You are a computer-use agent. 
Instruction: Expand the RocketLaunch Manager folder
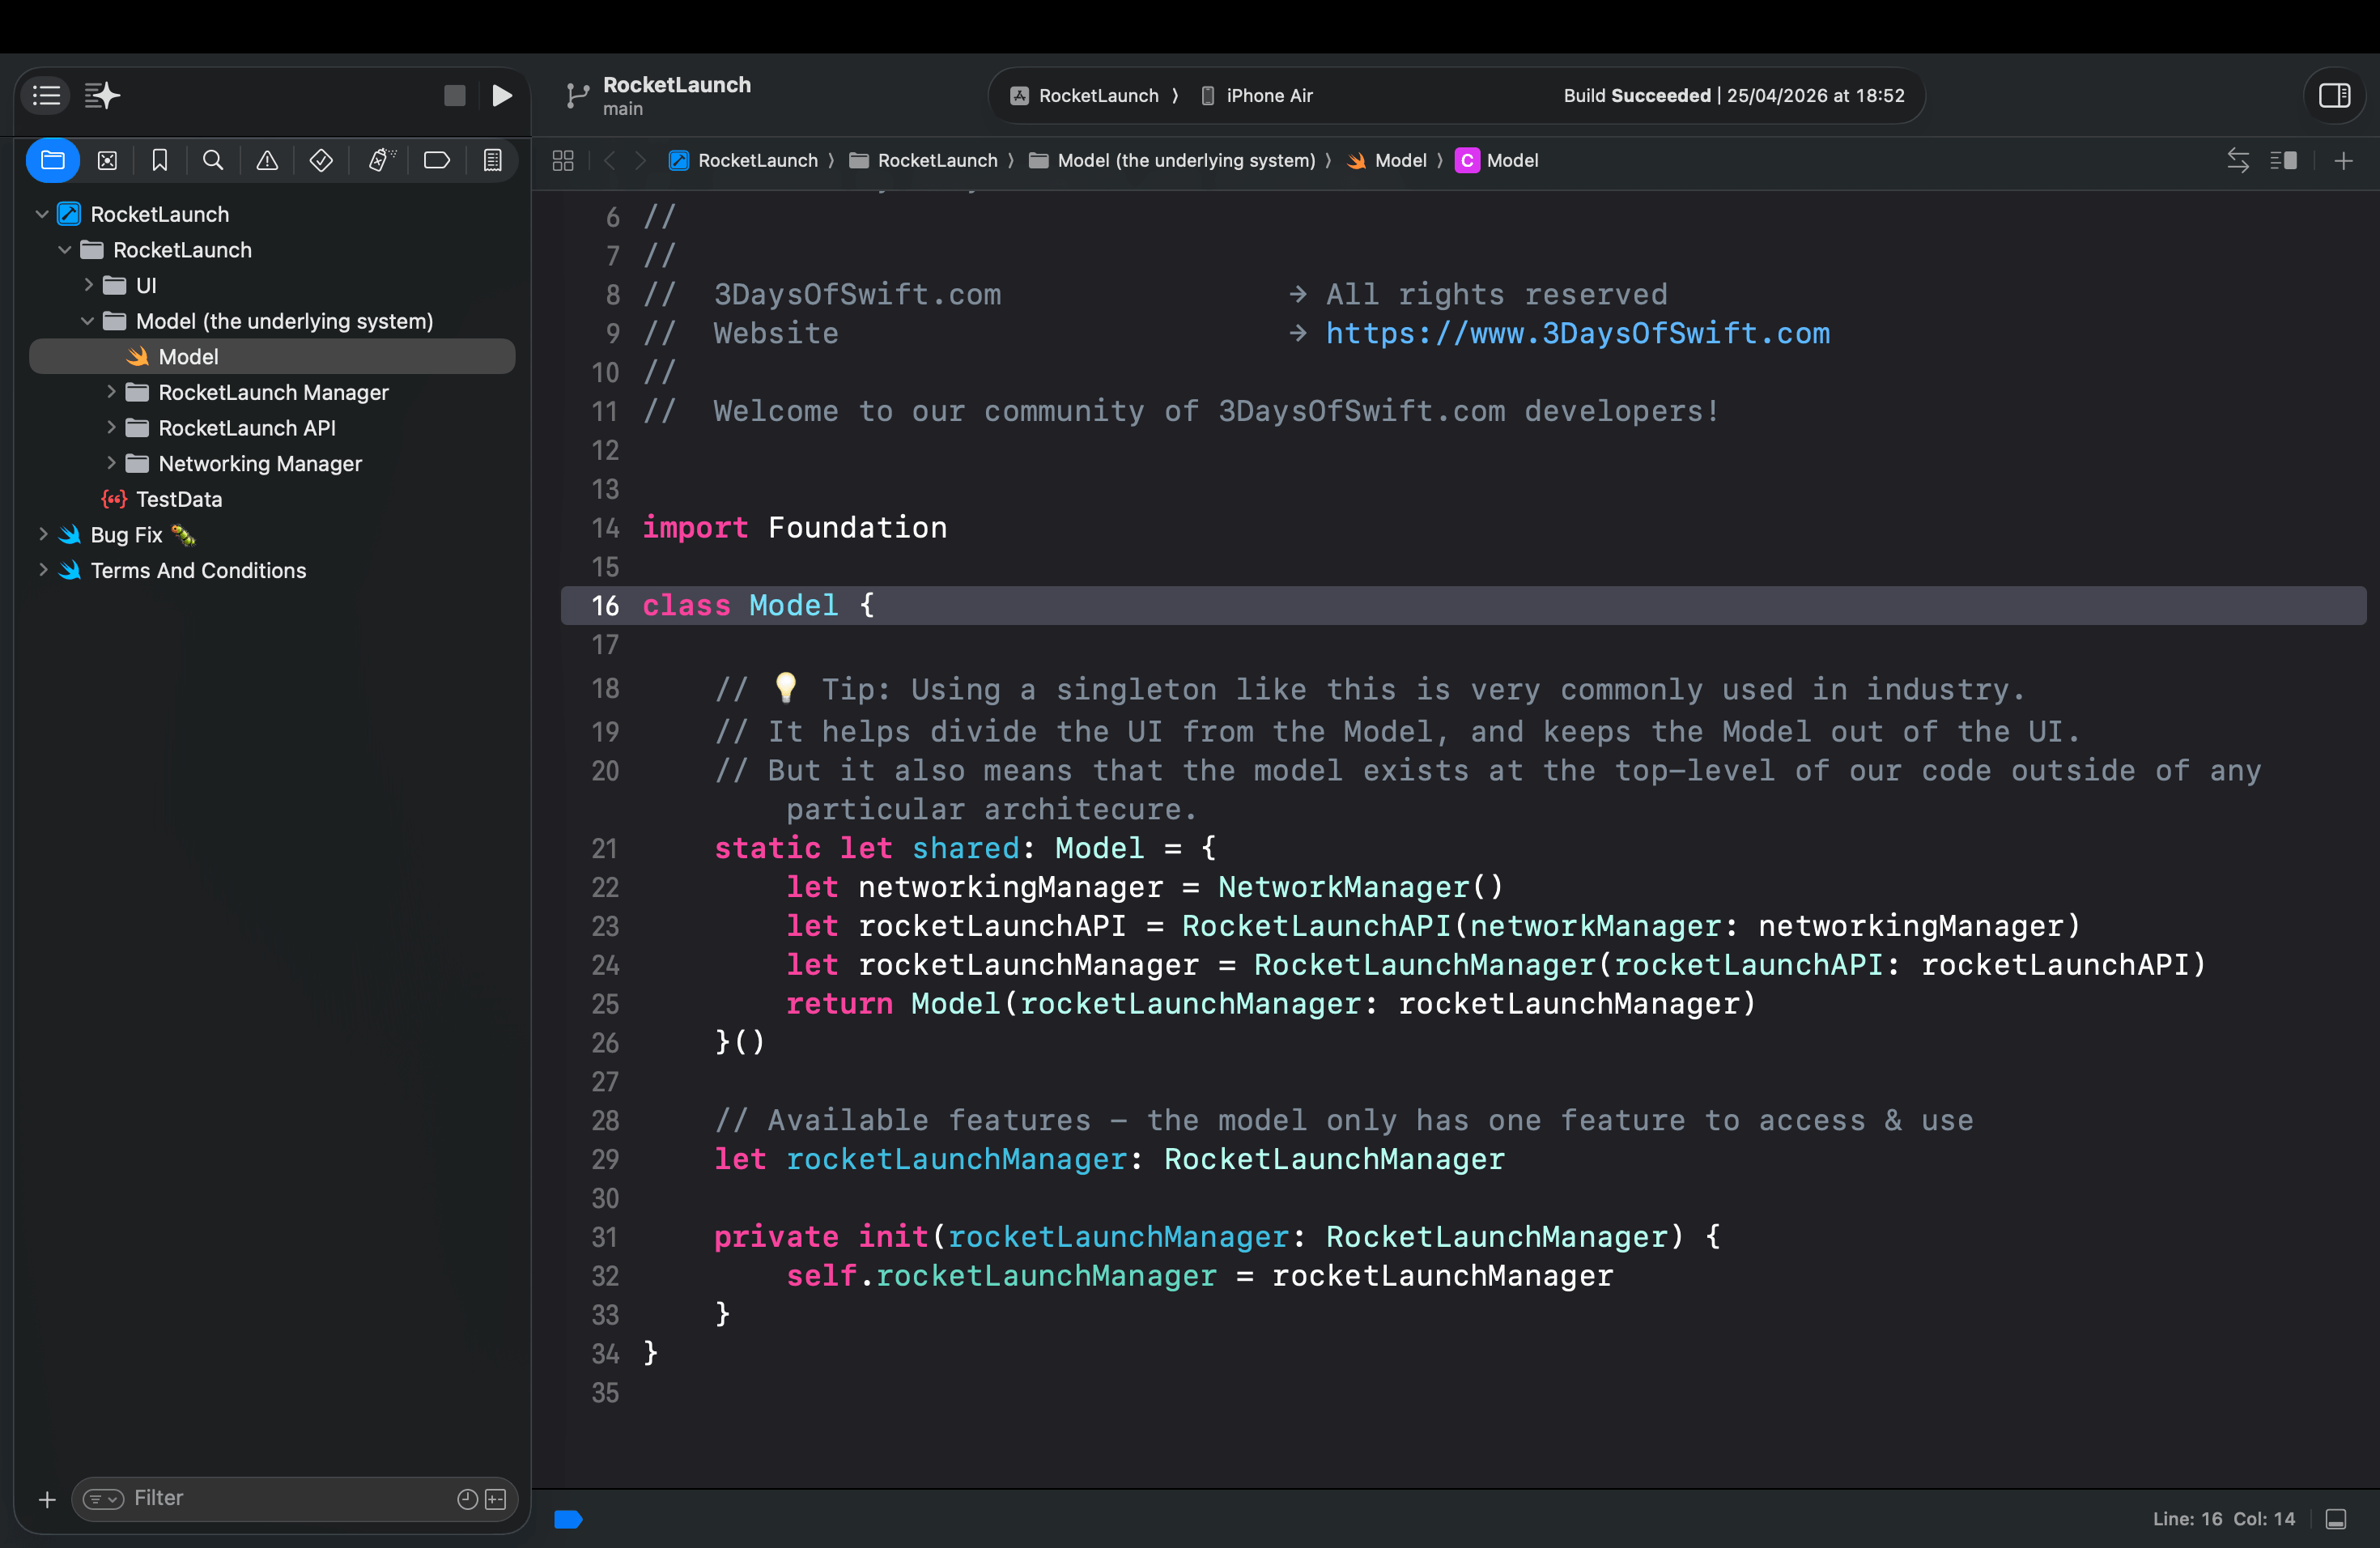click(111, 392)
